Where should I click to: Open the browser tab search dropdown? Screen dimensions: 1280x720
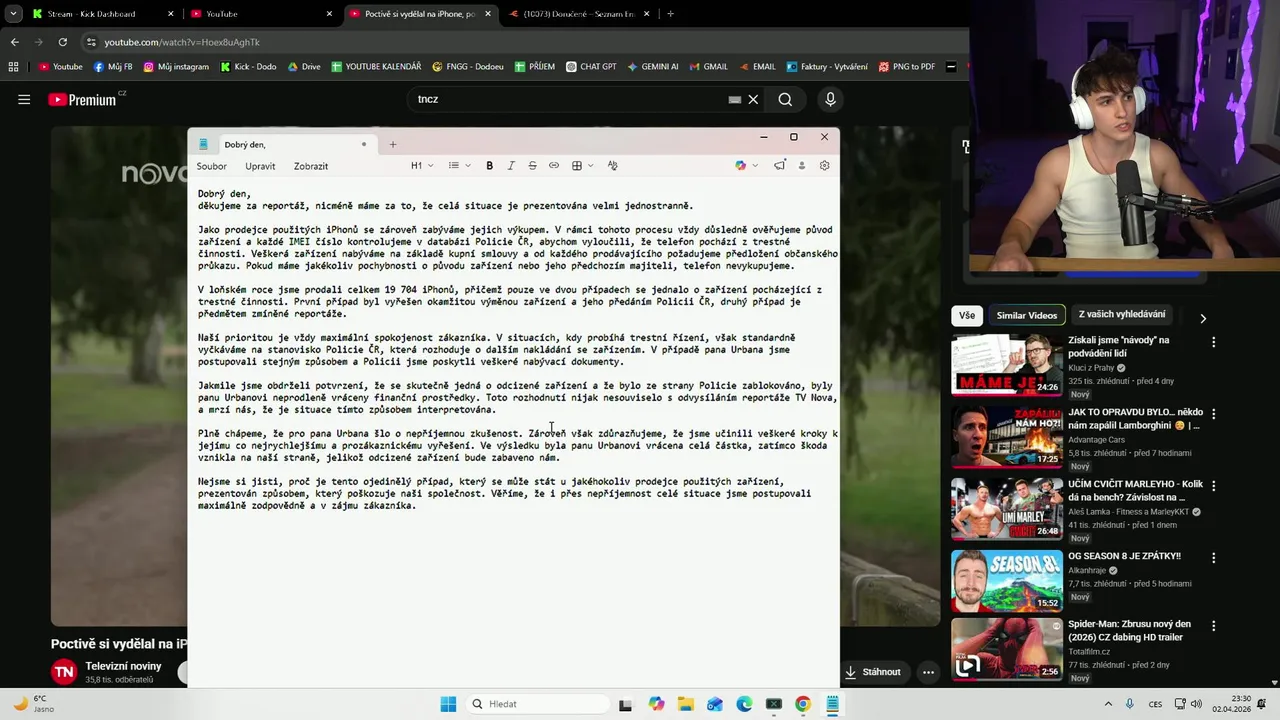[13, 14]
